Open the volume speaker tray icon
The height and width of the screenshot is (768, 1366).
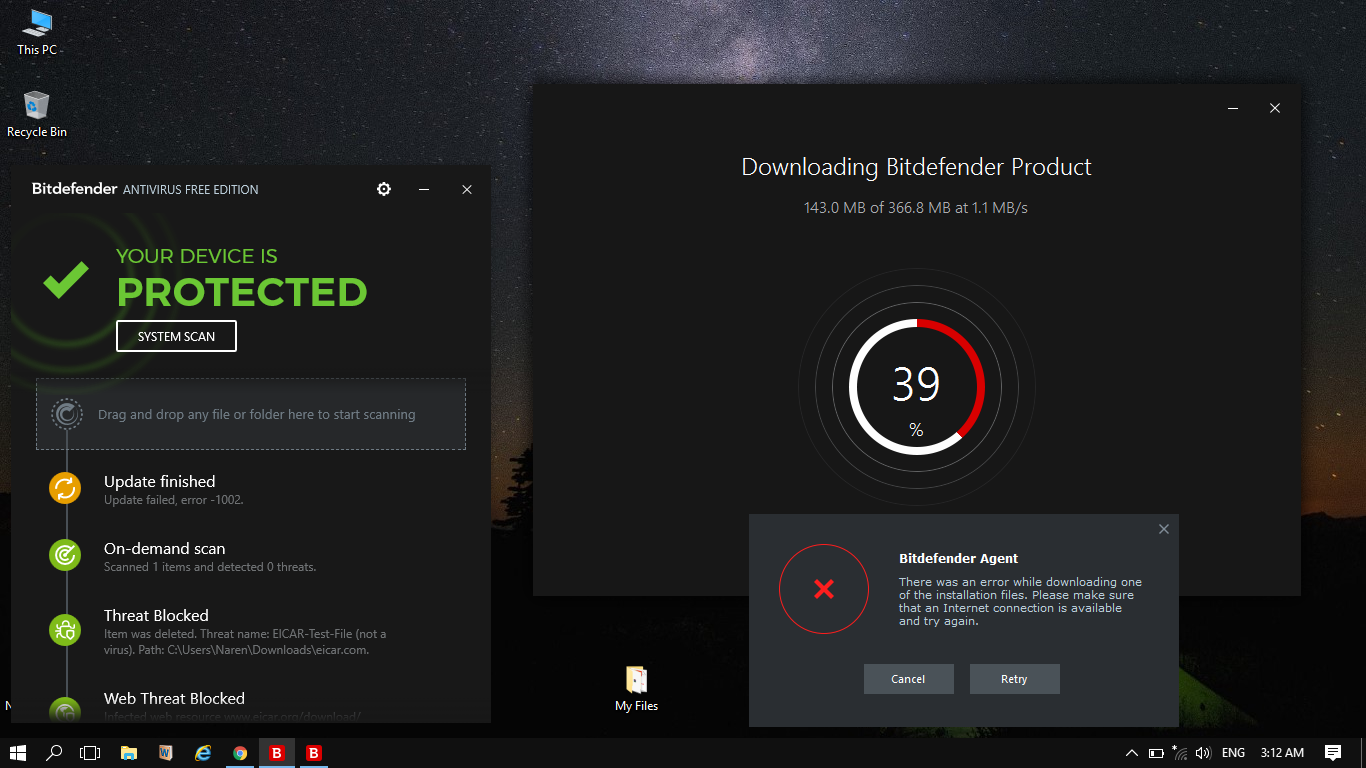click(x=1203, y=753)
